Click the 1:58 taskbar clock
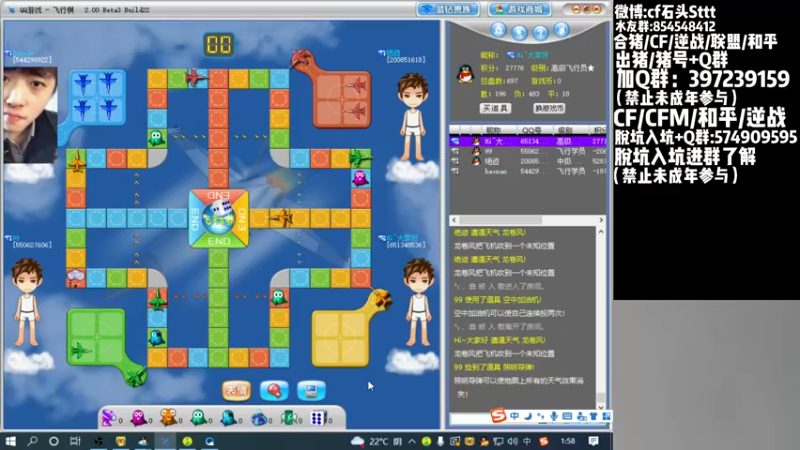Viewport: 800px width, 450px height. click(567, 441)
